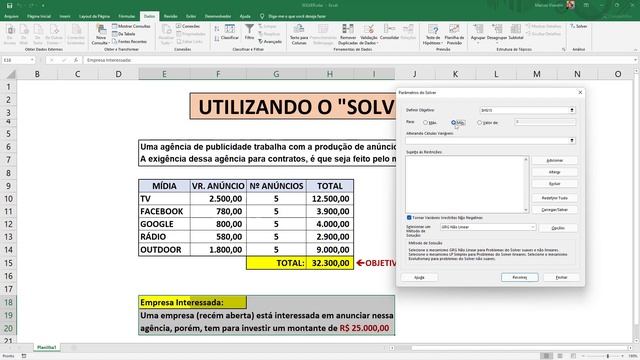Click the Ajuda button in Solver dialog
The height and width of the screenshot is (360, 640).
[419, 277]
